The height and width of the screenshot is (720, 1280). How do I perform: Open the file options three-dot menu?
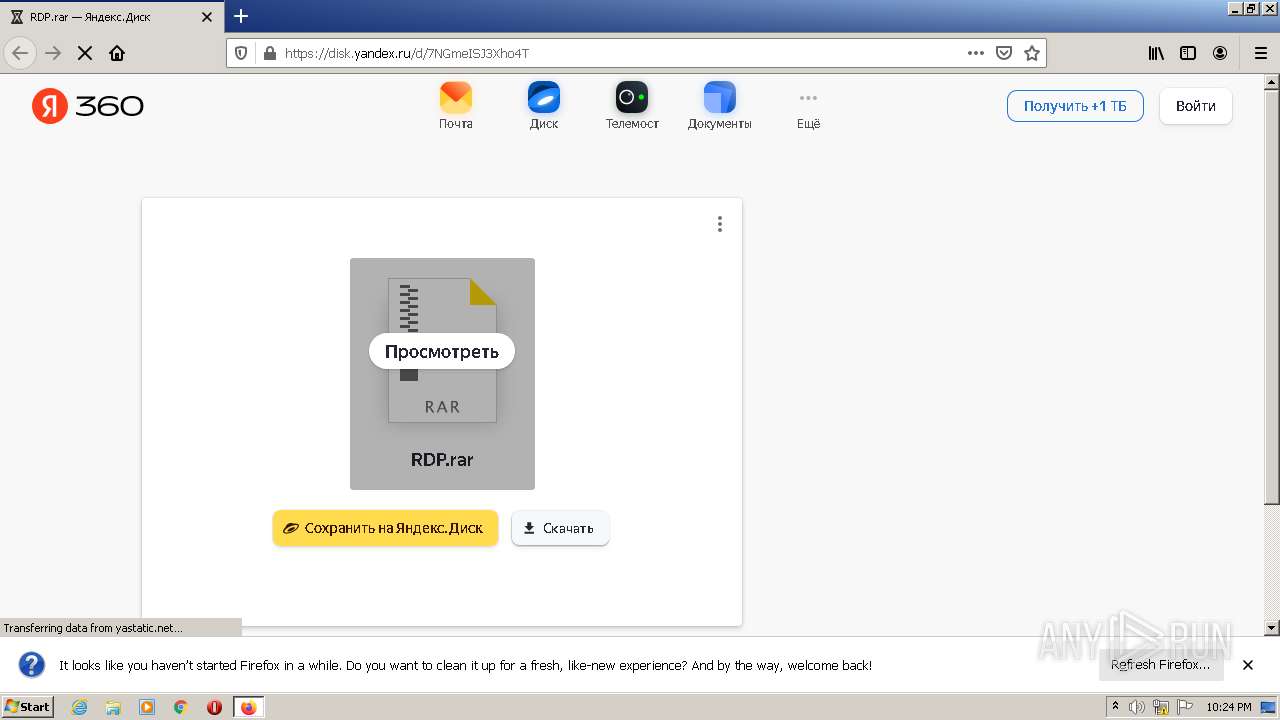coord(720,224)
